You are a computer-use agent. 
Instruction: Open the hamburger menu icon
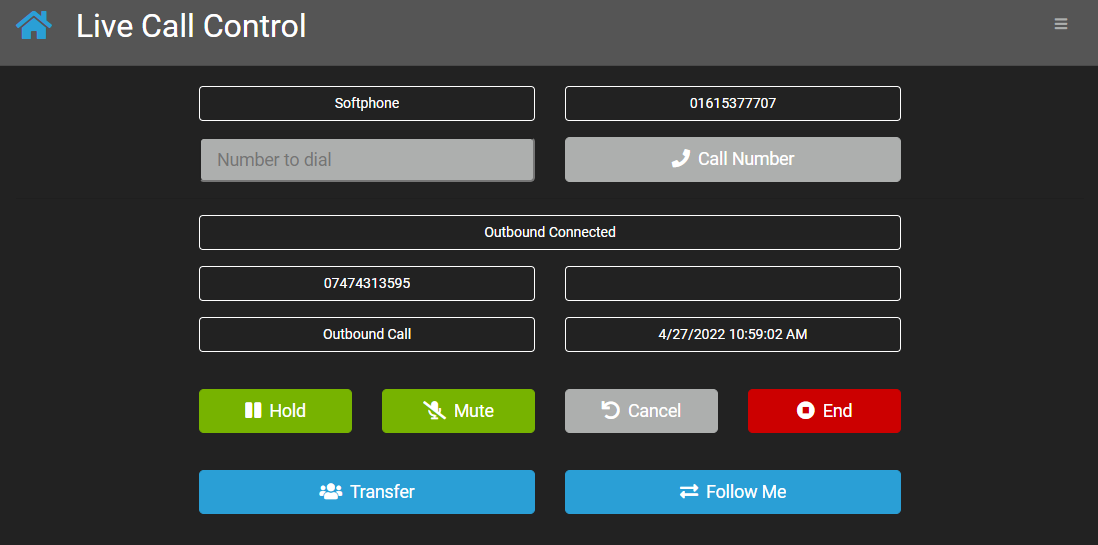click(1061, 24)
